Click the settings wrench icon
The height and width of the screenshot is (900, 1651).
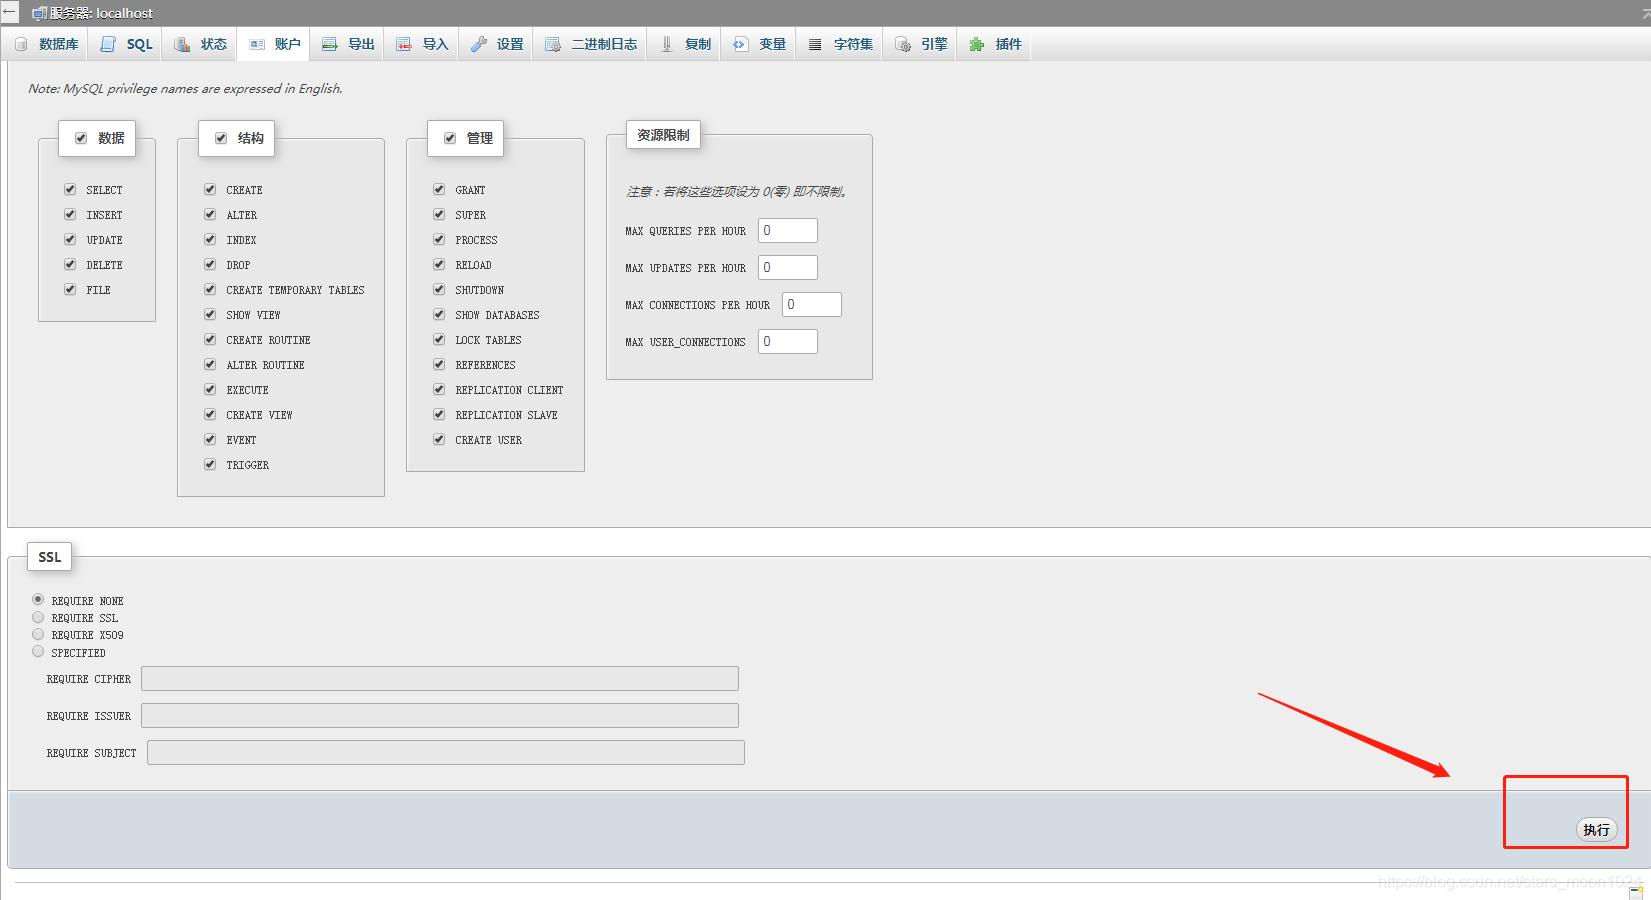tap(479, 44)
